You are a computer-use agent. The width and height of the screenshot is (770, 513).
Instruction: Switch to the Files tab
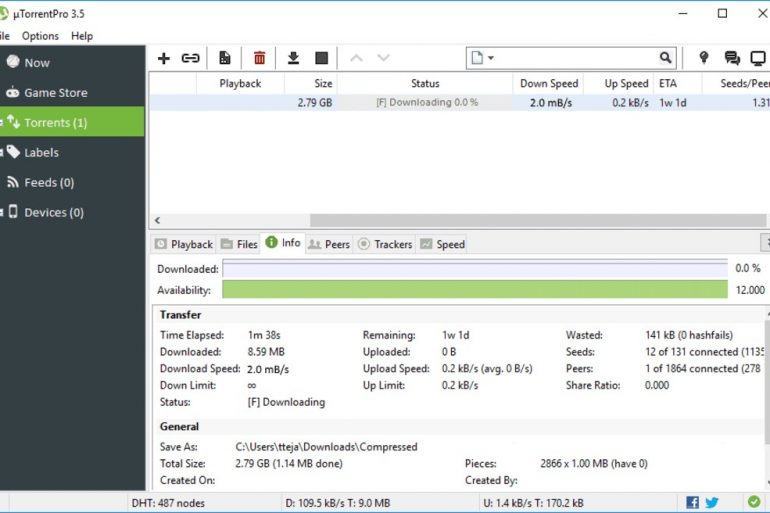[239, 244]
